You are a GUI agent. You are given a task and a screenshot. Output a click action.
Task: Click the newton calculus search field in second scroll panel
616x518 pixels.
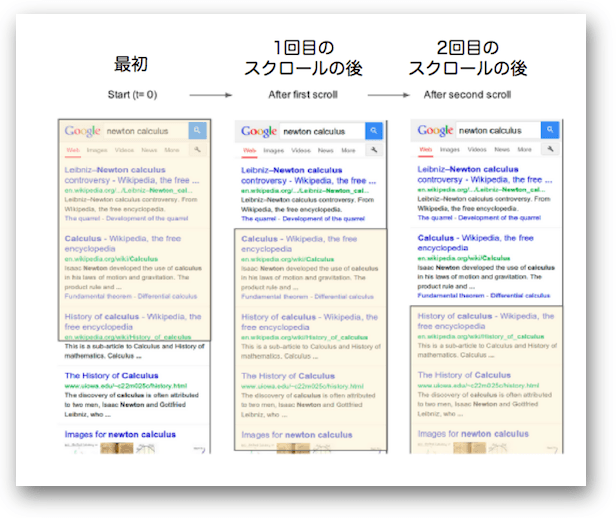[x=498, y=130]
